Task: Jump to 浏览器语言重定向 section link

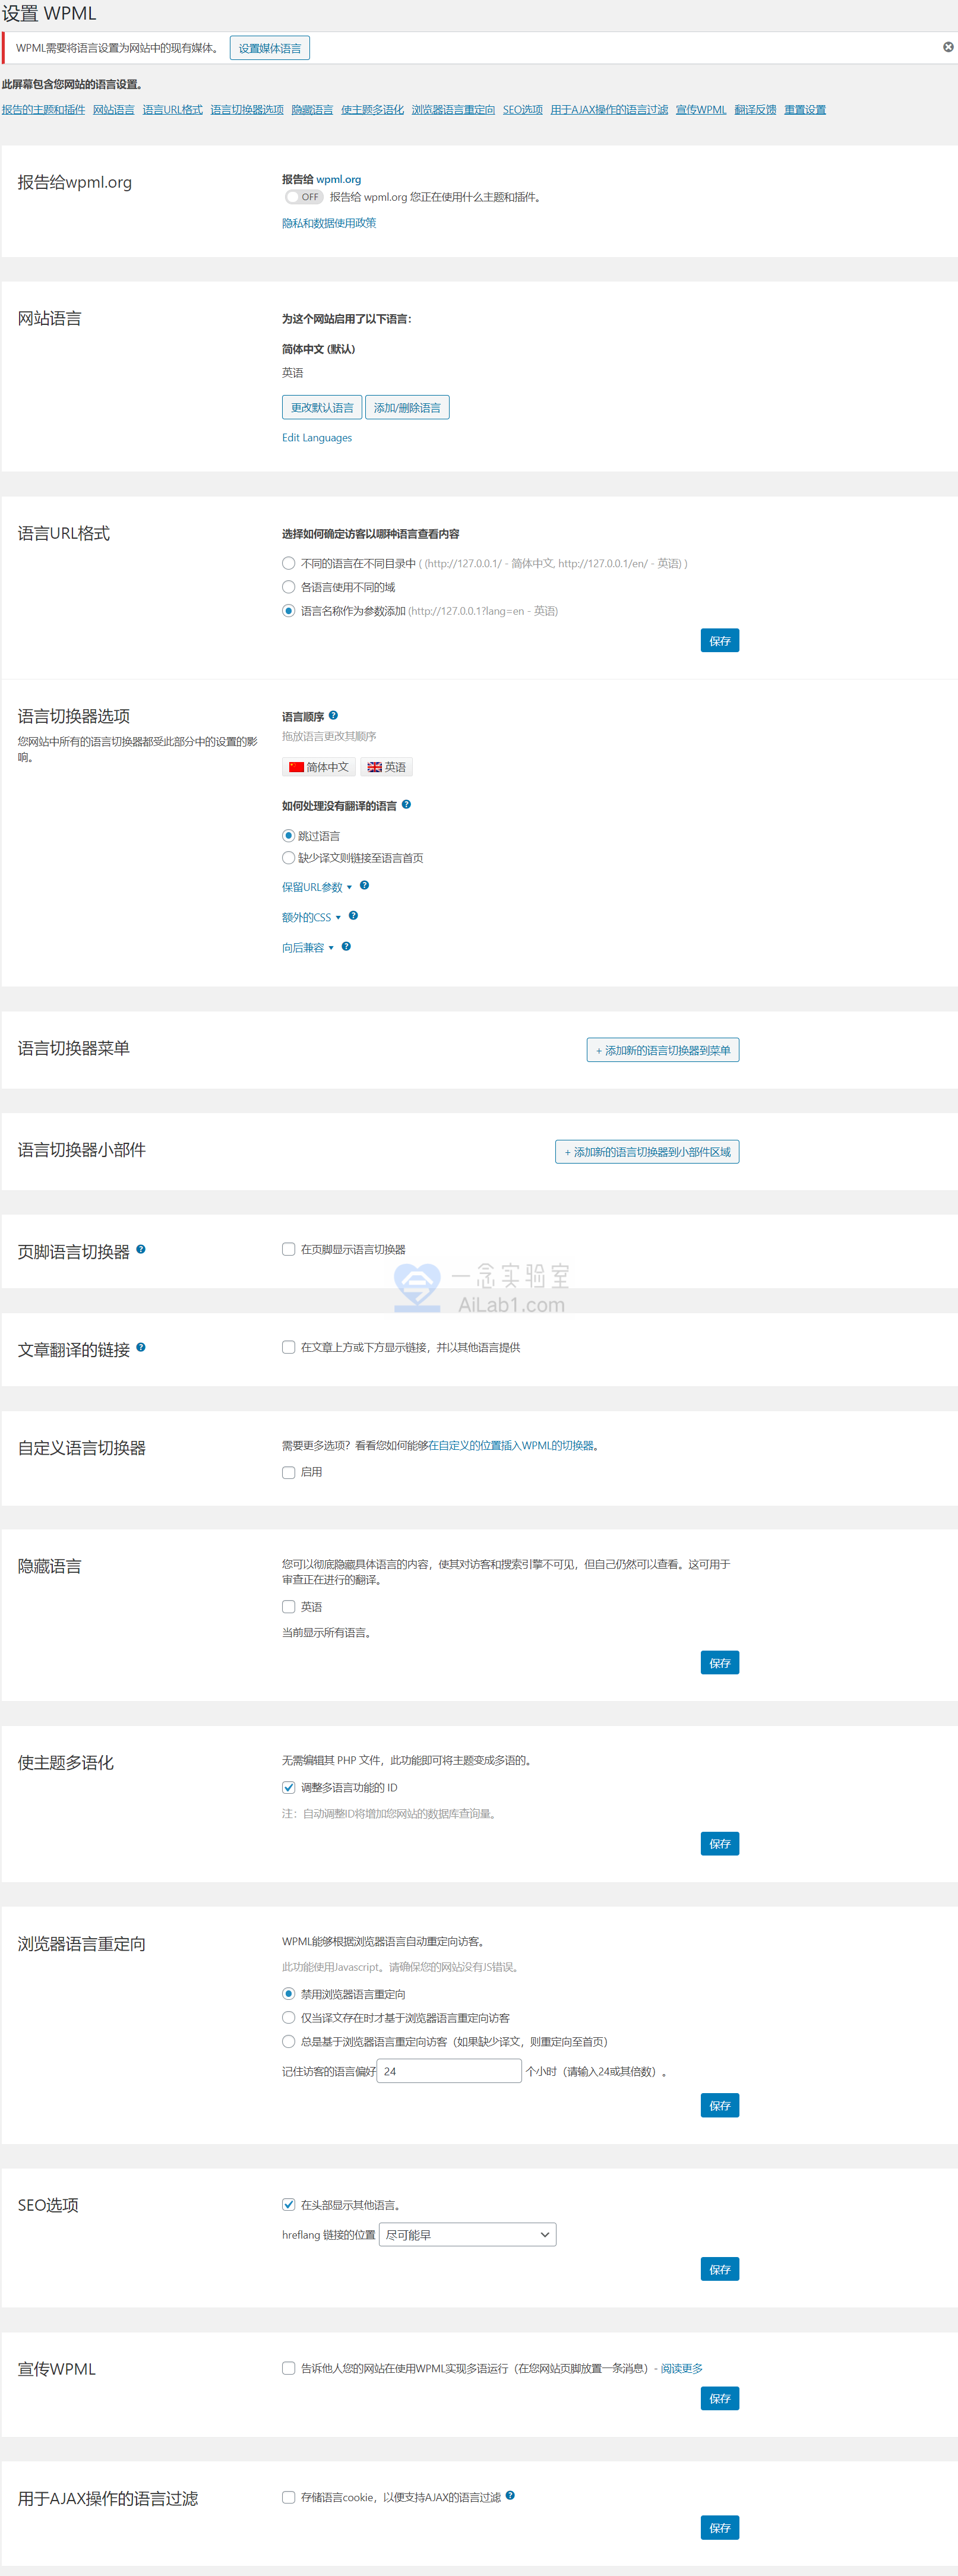Action: 453,110
